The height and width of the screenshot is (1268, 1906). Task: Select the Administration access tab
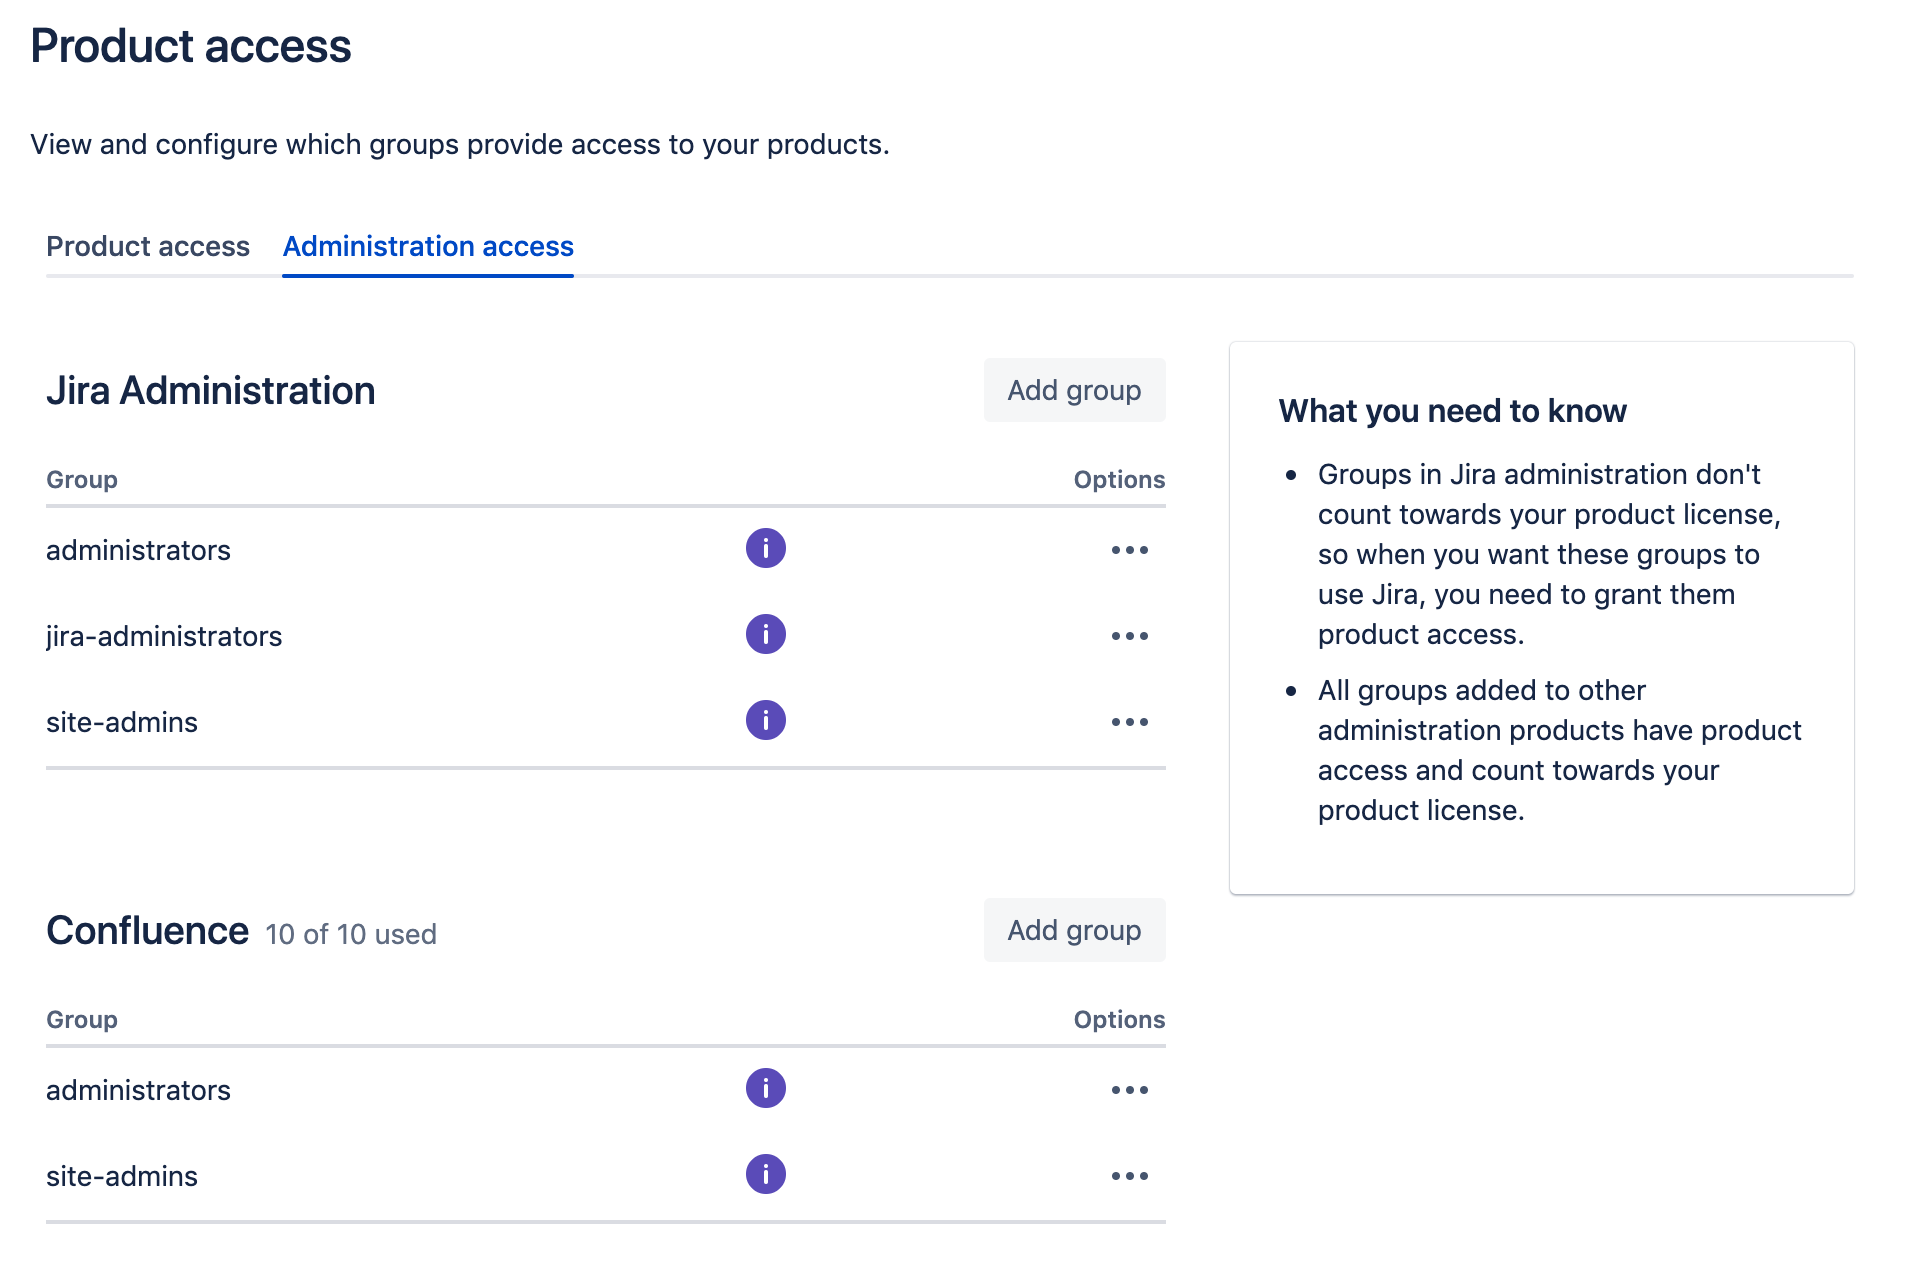pos(428,246)
